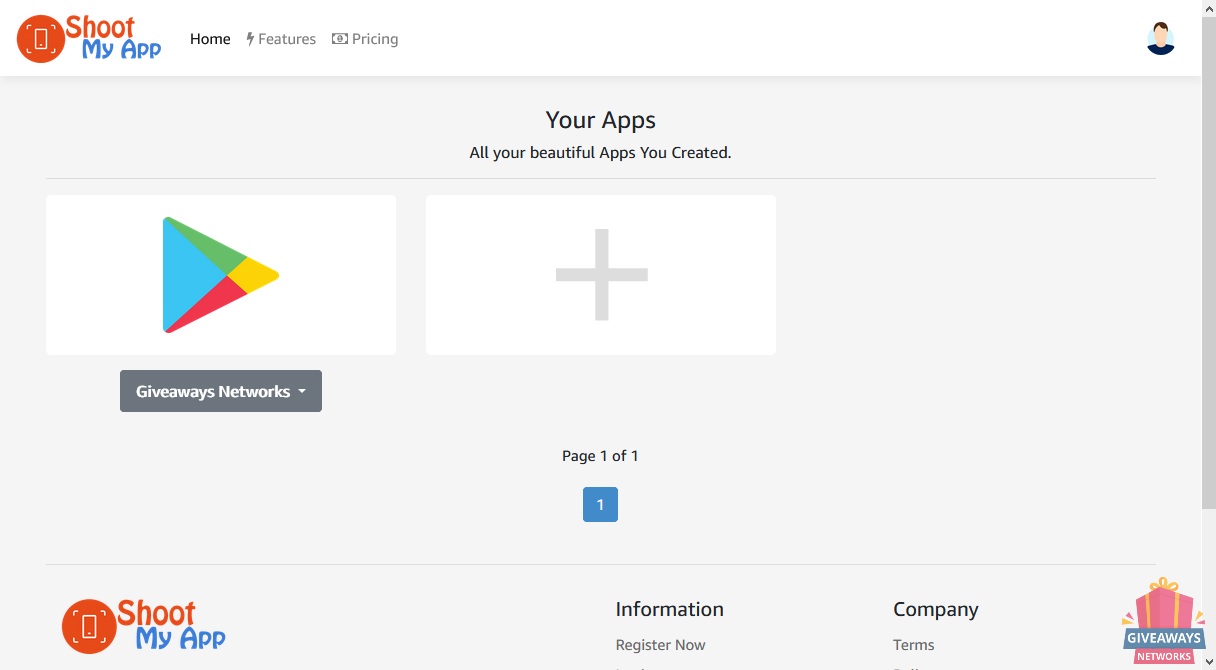Open the Terms footer link
This screenshot has width=1216, height=670.
(x=914, y=645)
